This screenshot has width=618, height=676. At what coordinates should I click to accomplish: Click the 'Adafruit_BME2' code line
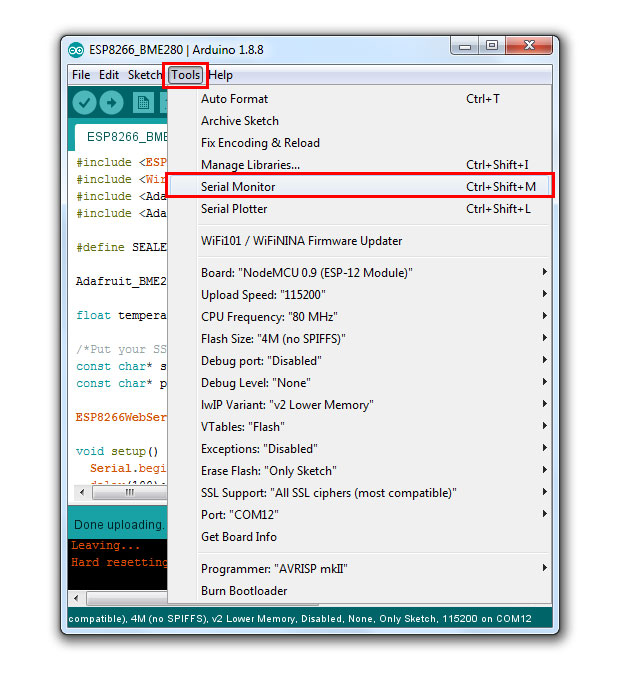click(121, 281)
